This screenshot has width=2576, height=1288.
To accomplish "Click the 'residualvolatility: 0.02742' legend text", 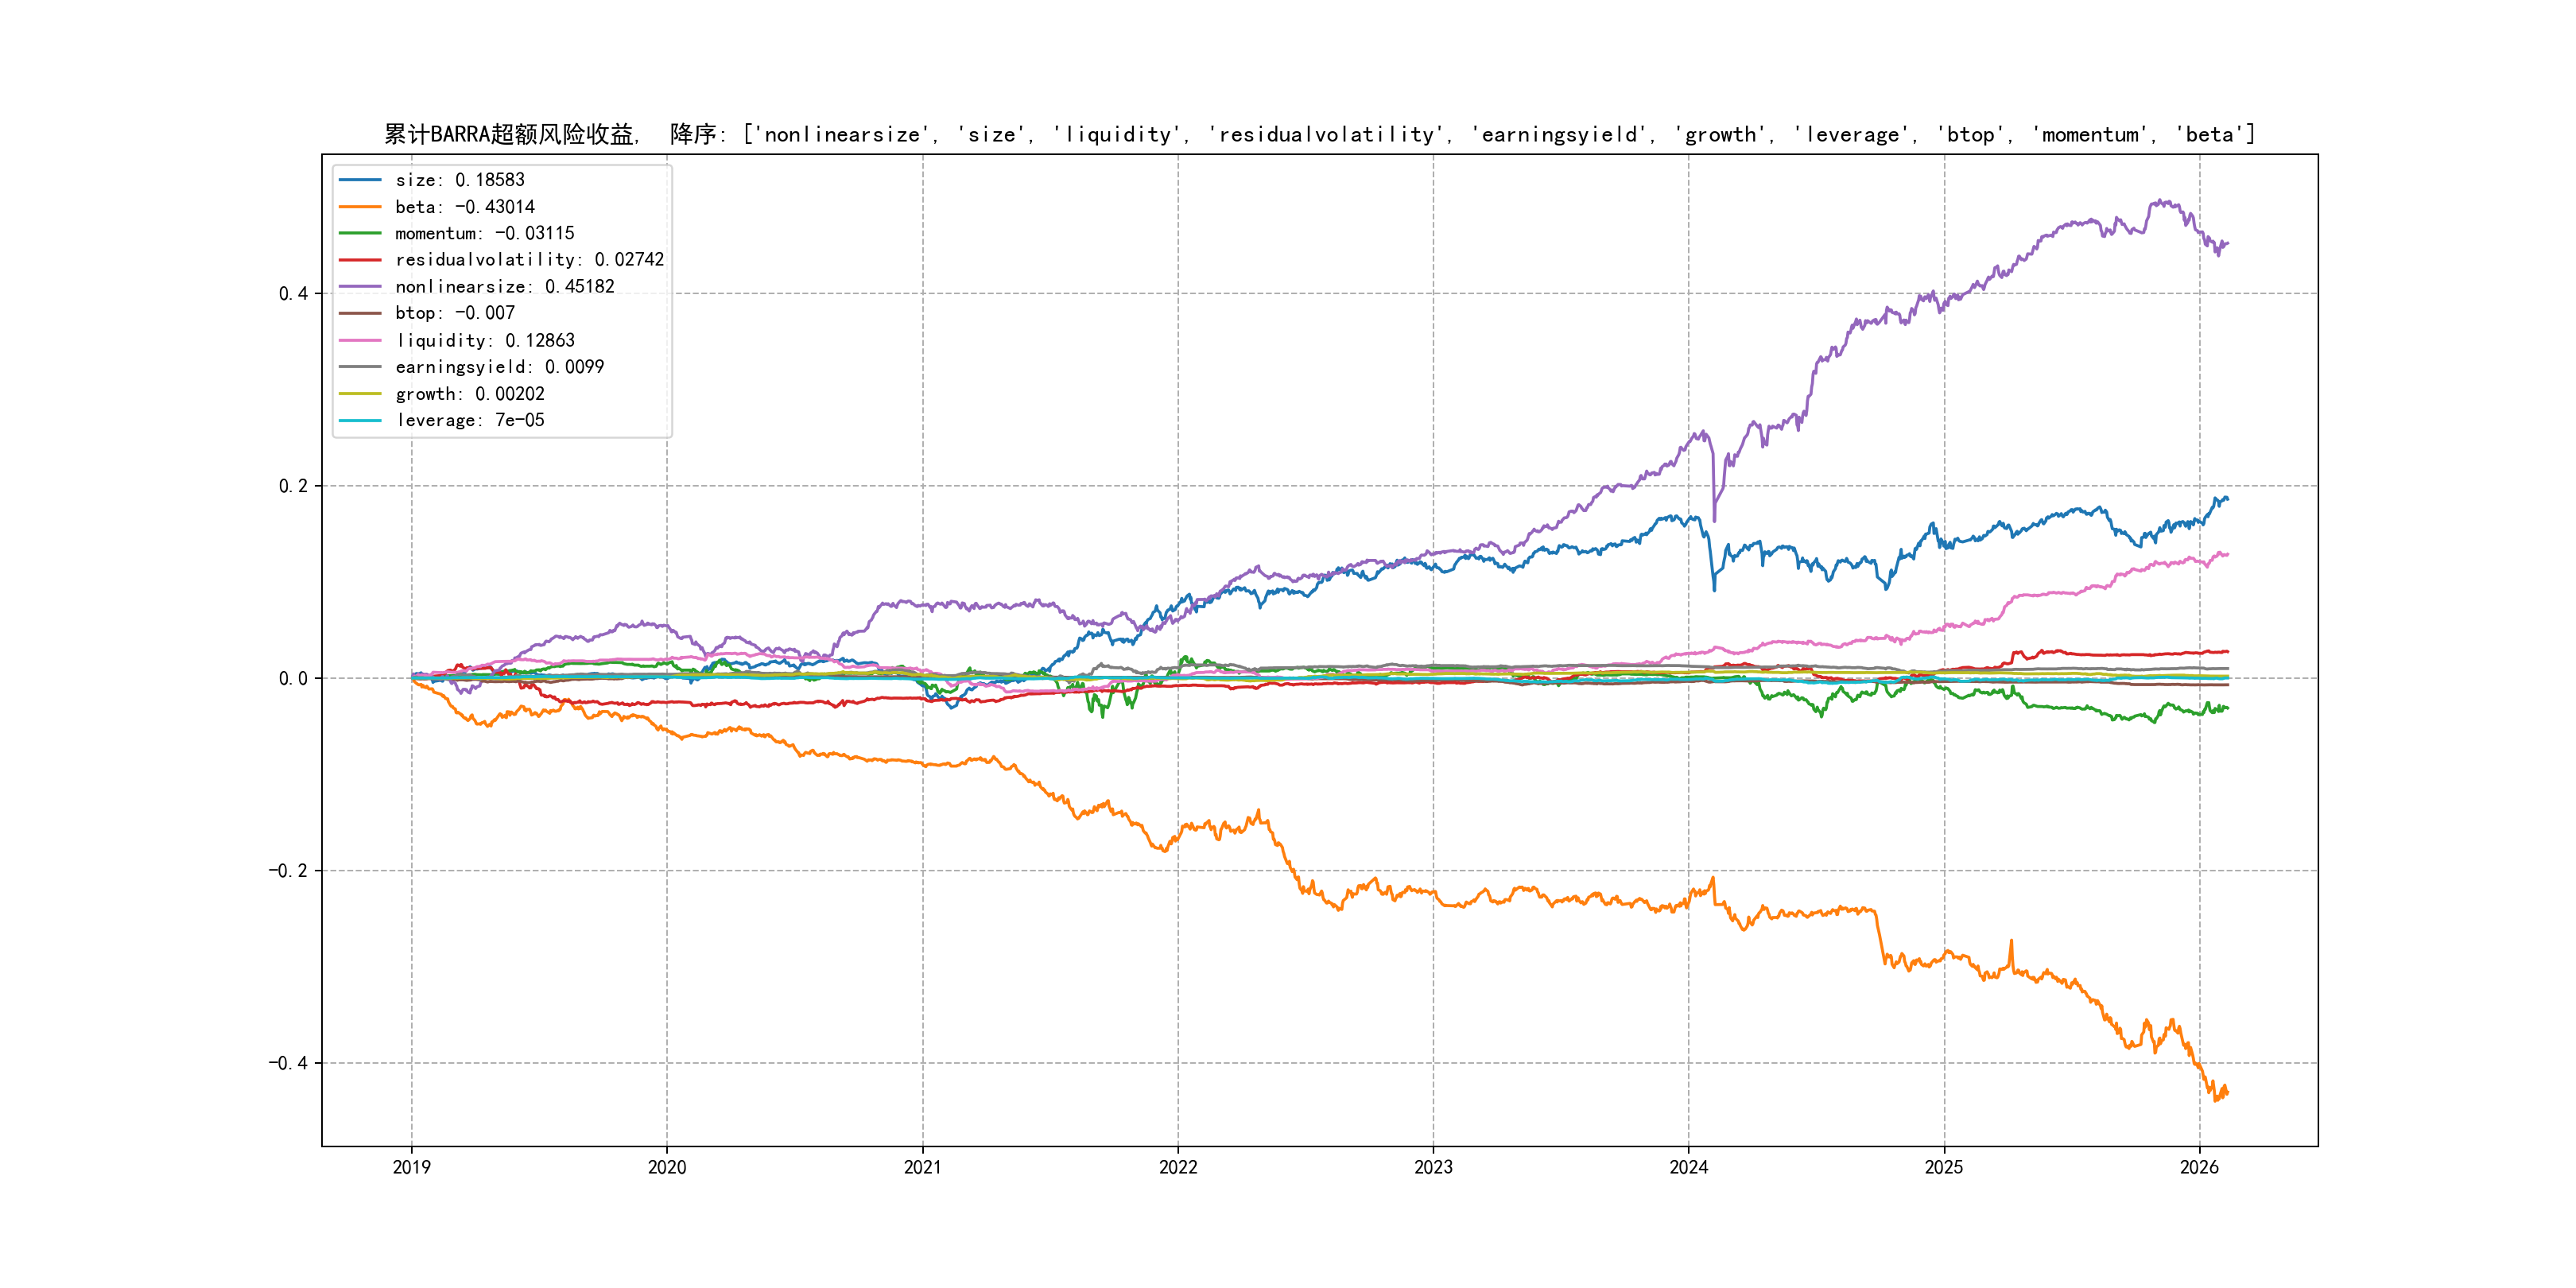I will (529, 260).
